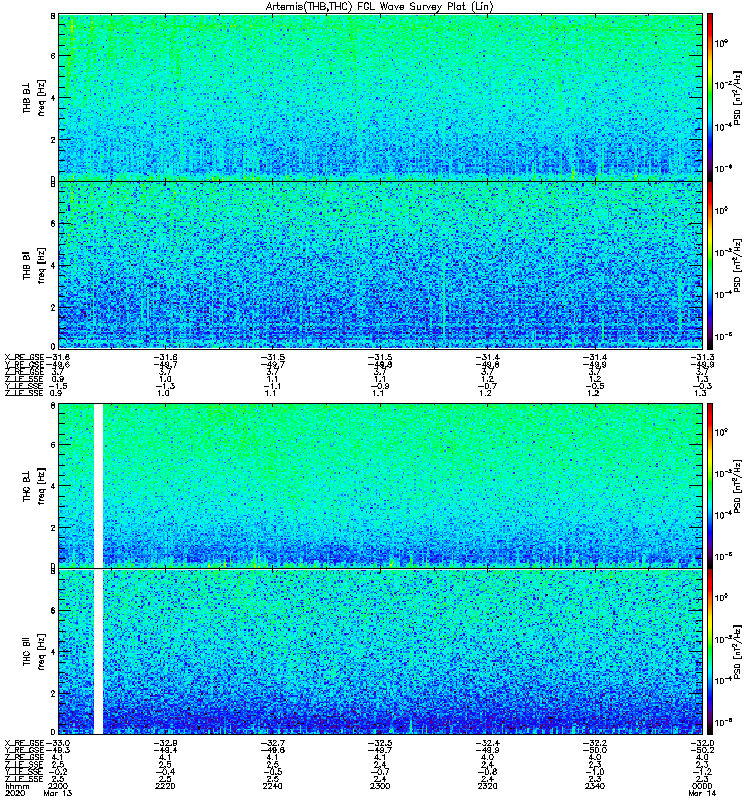The image size is (750, 800).
Task: Click the X_RE_GSE value -32.7
Action: [272, 743]
